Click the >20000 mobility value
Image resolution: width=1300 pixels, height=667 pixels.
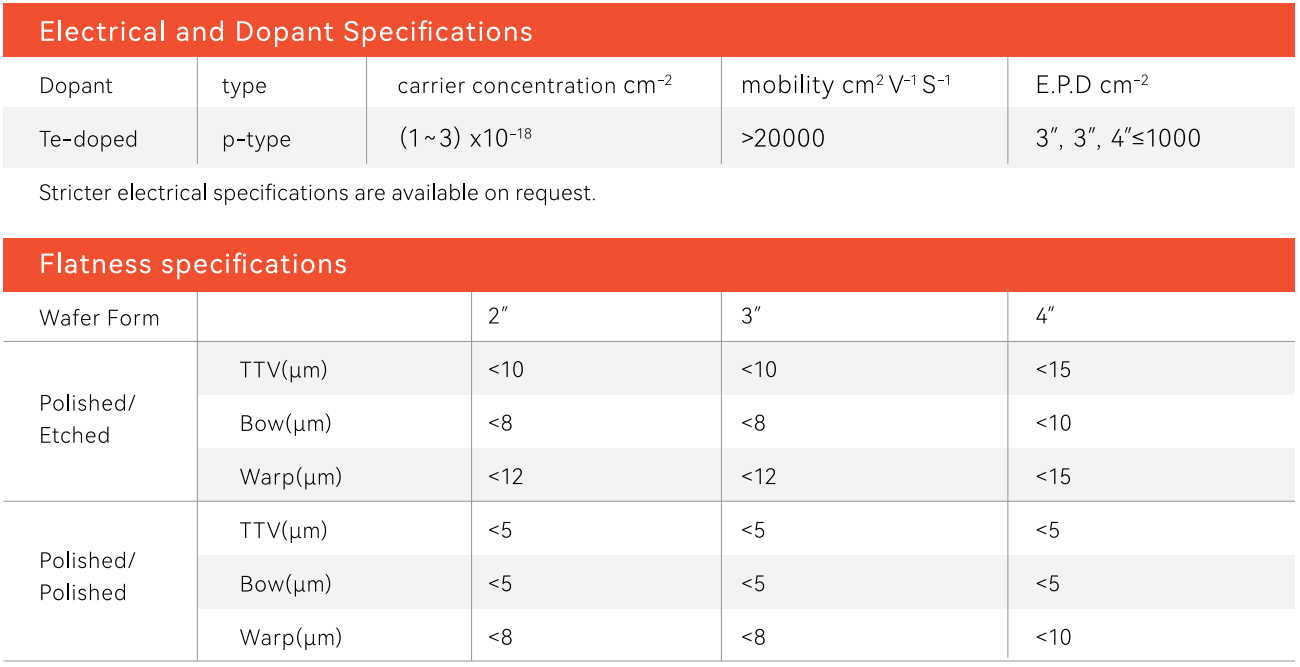click(783, 139)
